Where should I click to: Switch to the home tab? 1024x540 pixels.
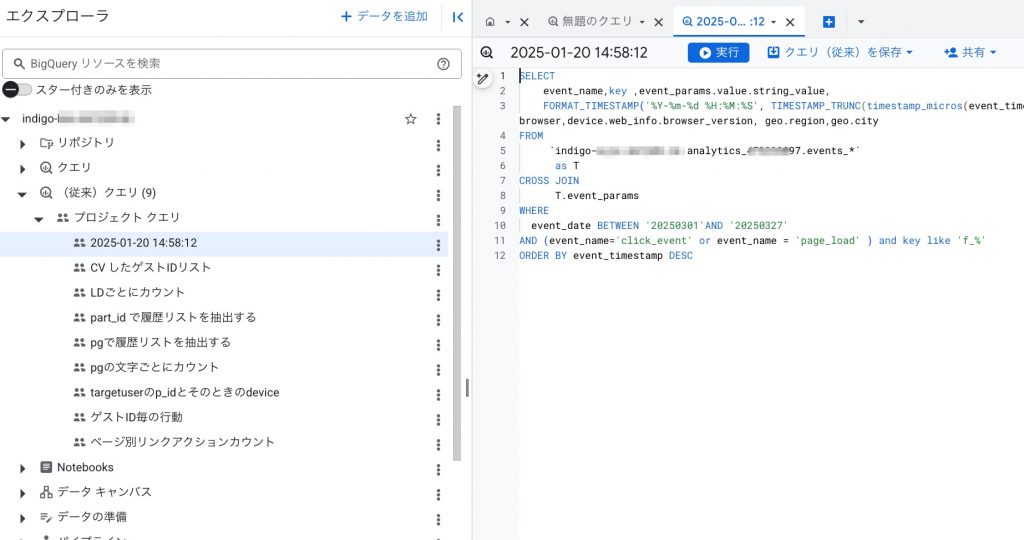(x=490, y=22)
